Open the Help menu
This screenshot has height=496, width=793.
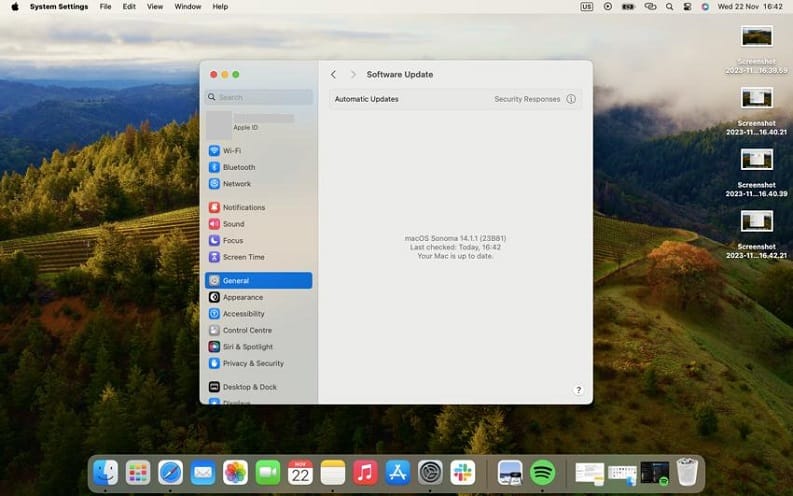point(220,7)
